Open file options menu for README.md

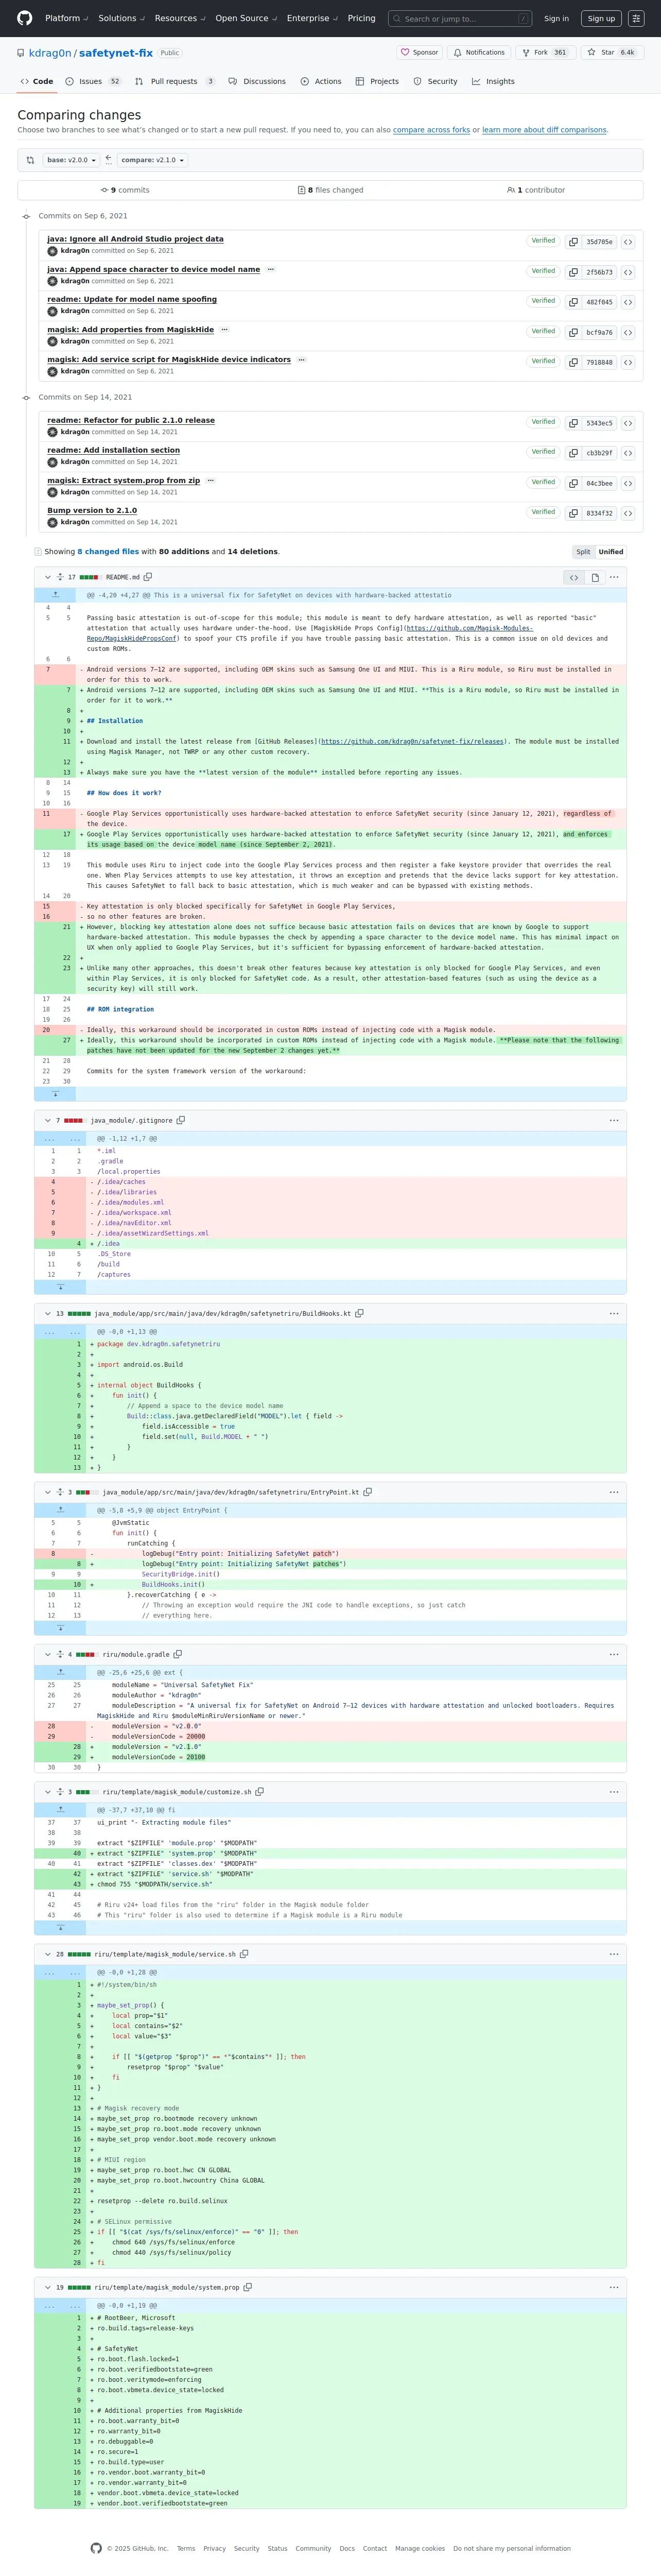tap(614, 577)
